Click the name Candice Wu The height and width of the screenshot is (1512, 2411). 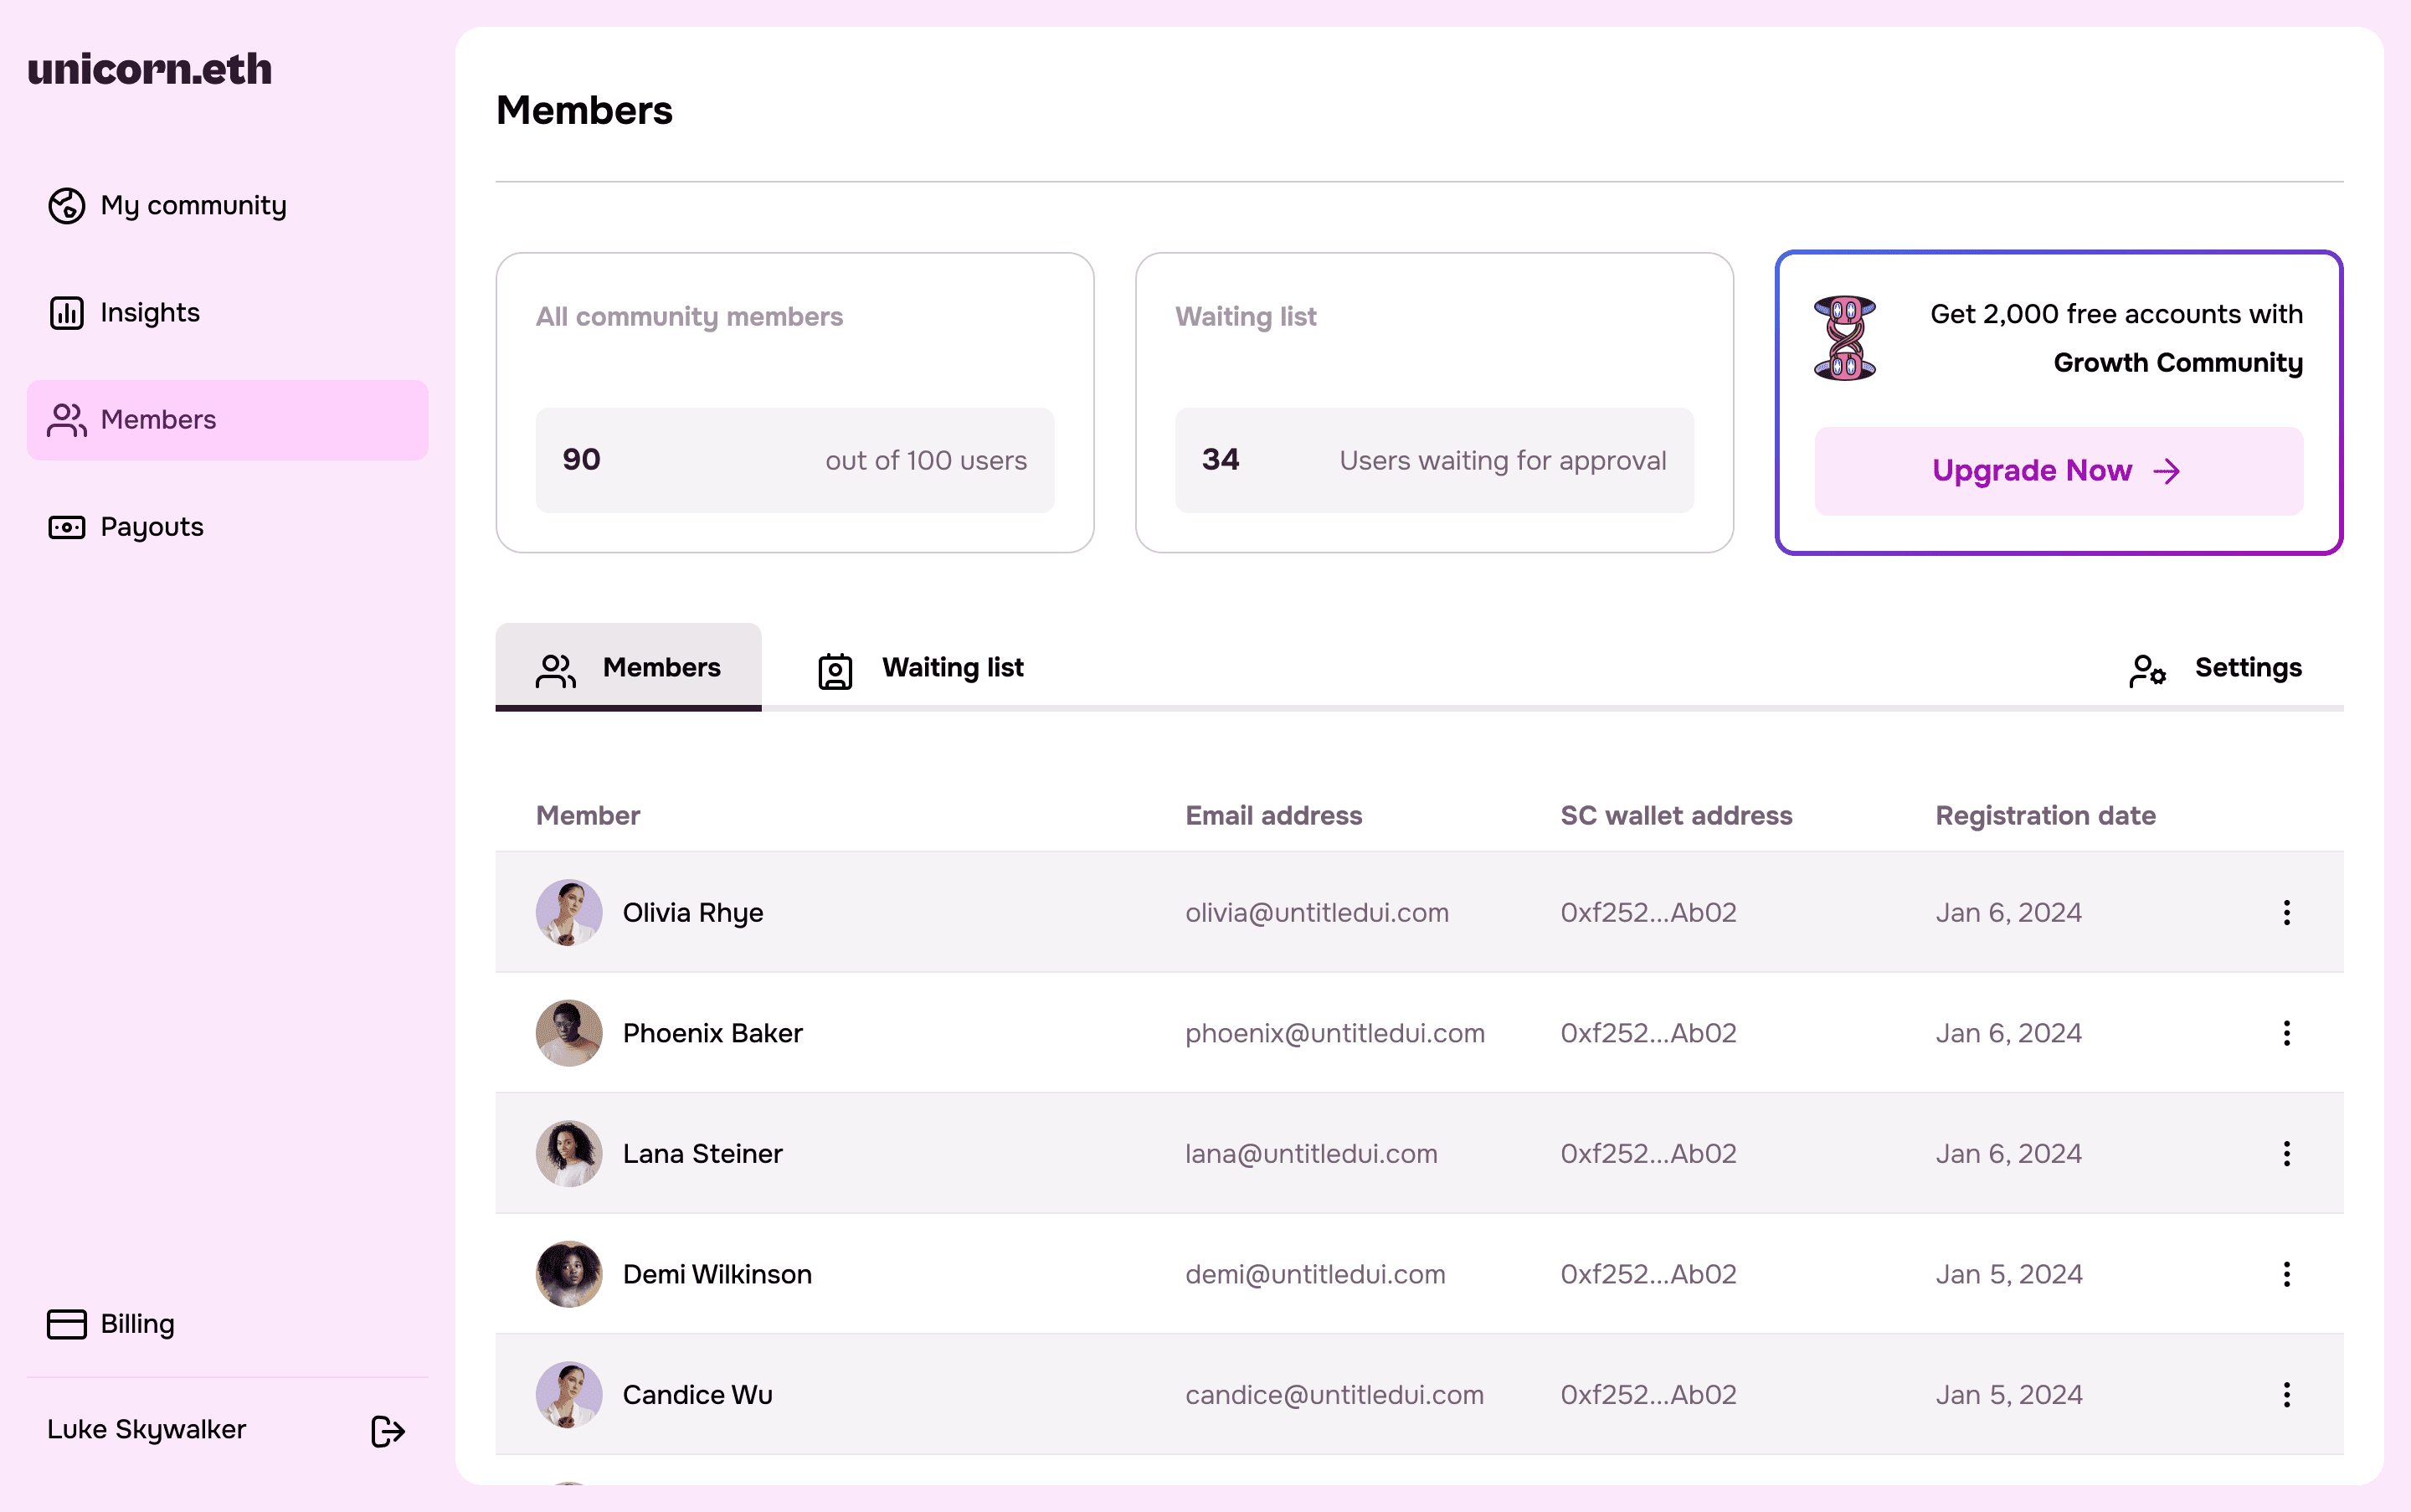tap(698, 1394)
